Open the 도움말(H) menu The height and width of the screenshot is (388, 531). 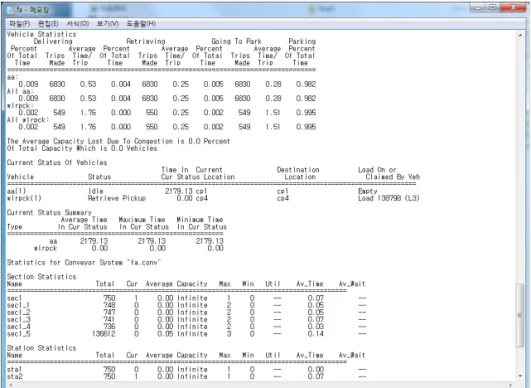click(141, 24)
